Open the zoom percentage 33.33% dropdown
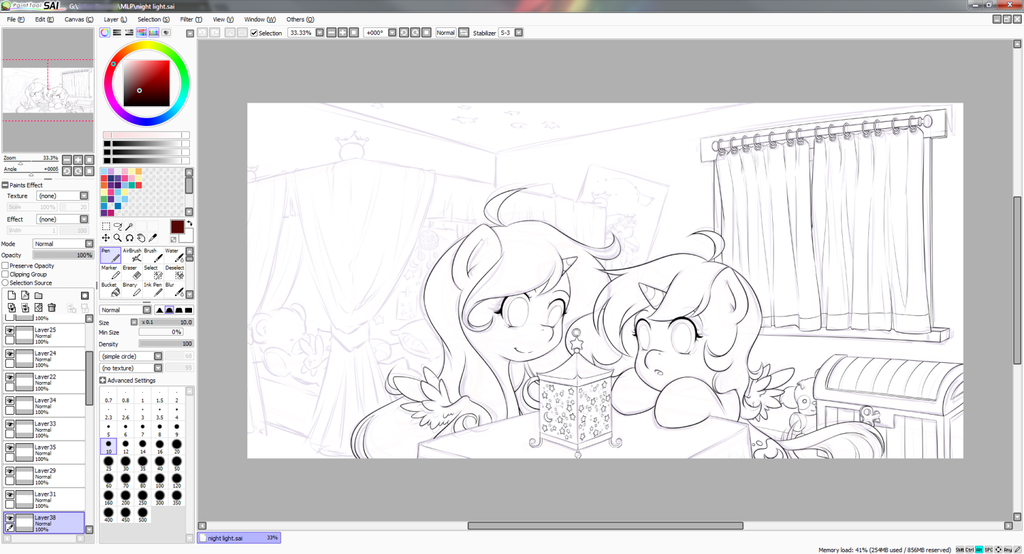The image size is (1024, 554). point(320,33)
